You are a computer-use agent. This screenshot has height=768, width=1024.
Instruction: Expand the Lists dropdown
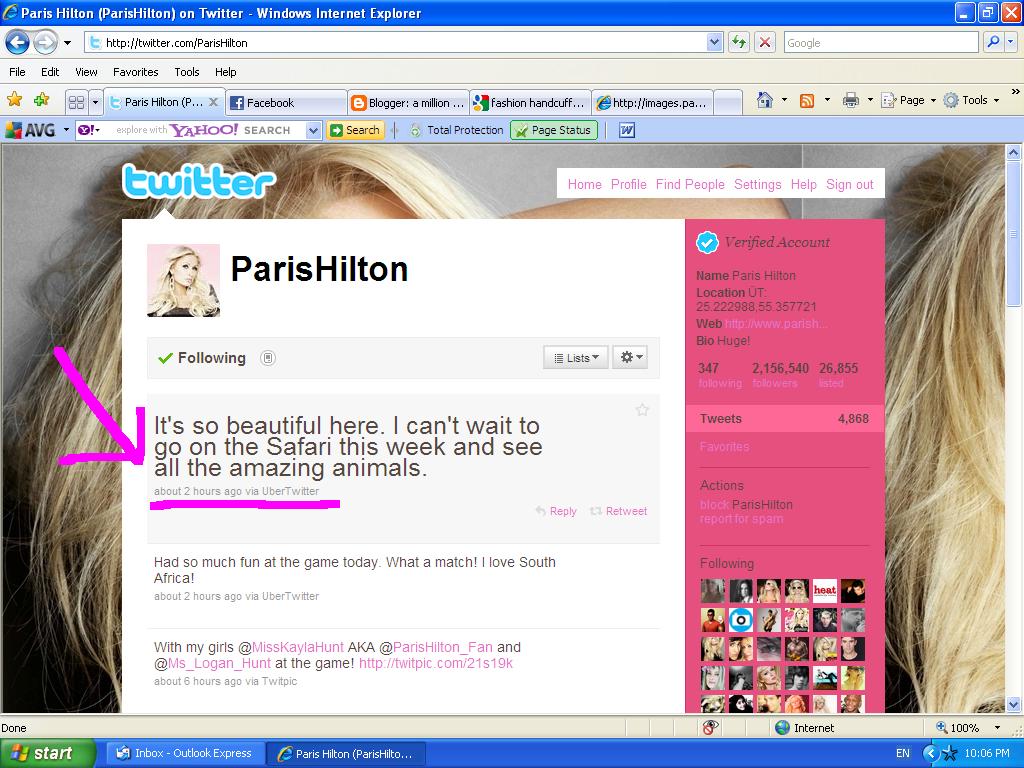pos(575,357)
